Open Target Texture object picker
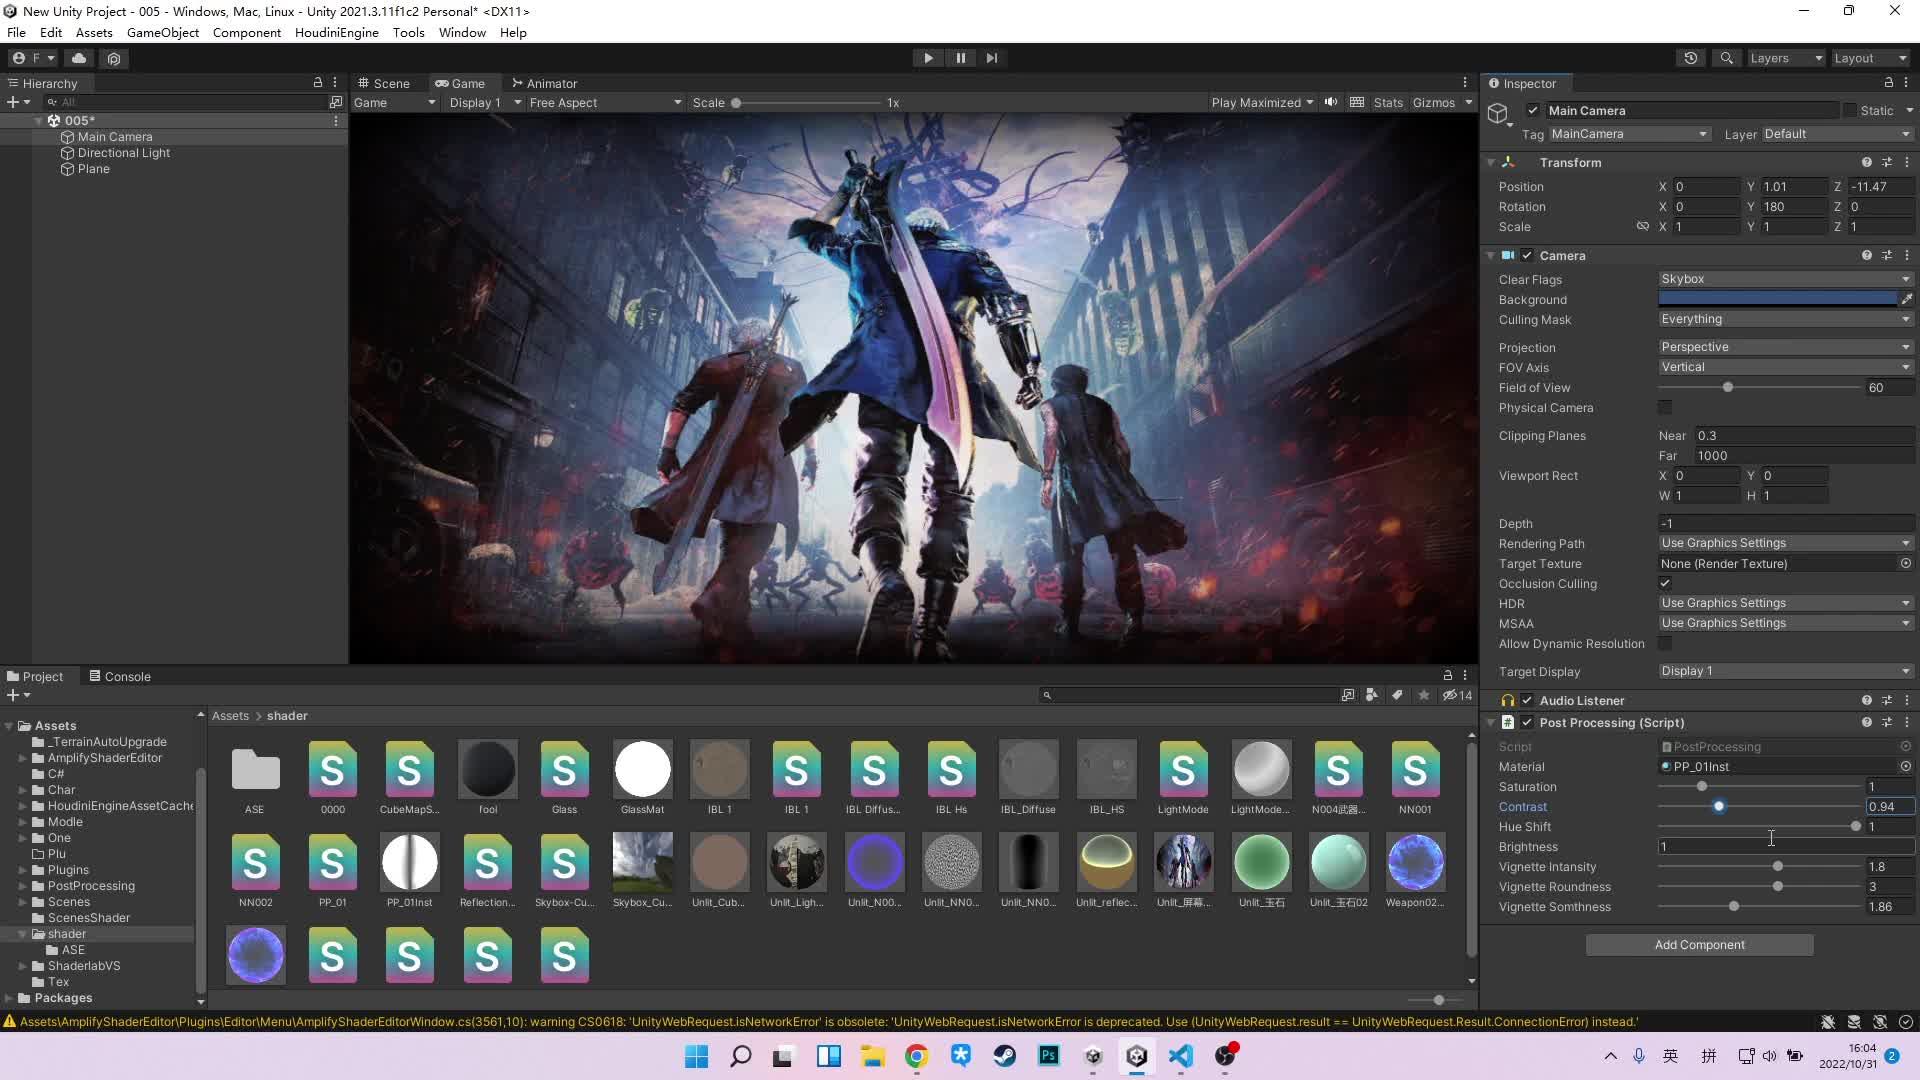Screen dimensions: 1920x1080 coord(1906,563)
